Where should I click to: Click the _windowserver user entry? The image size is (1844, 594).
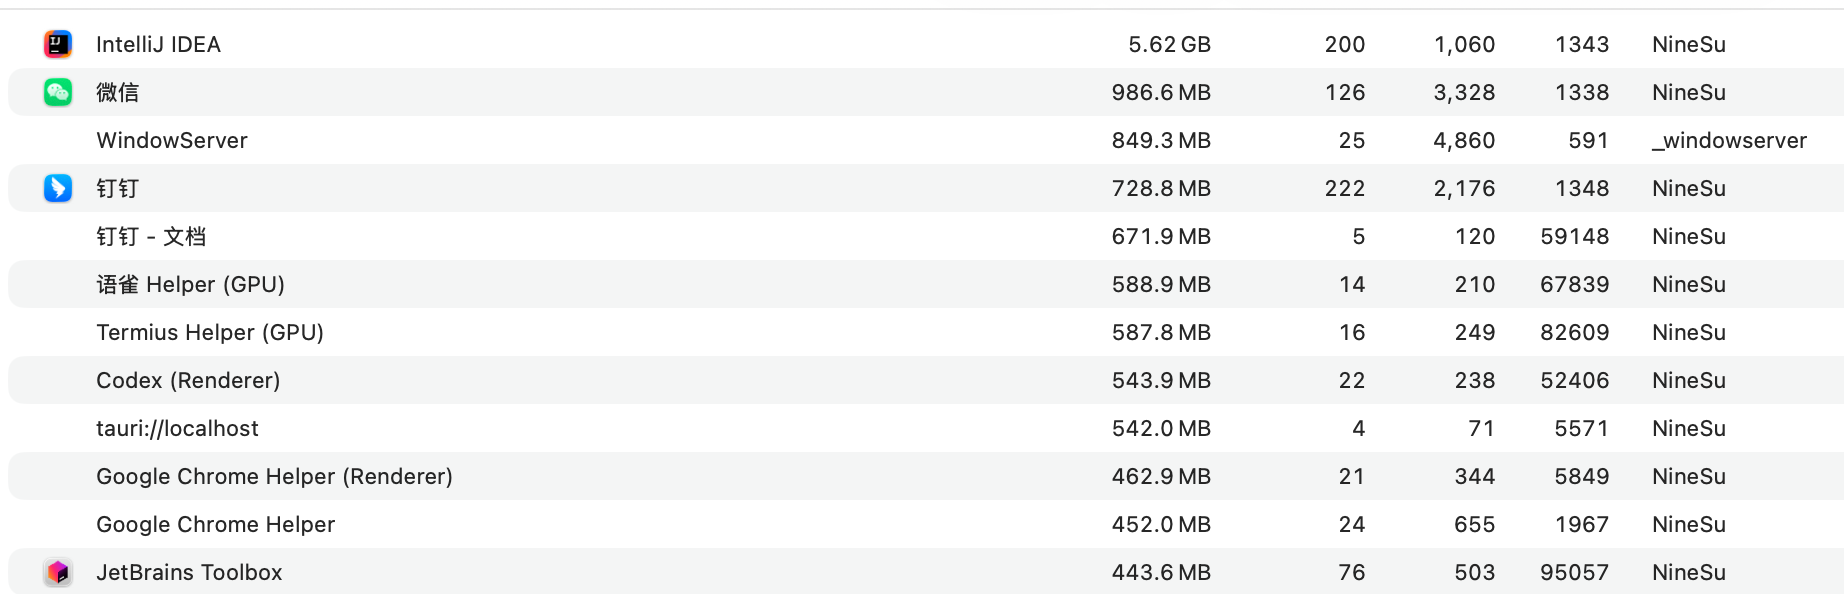tap(1729, 141)
